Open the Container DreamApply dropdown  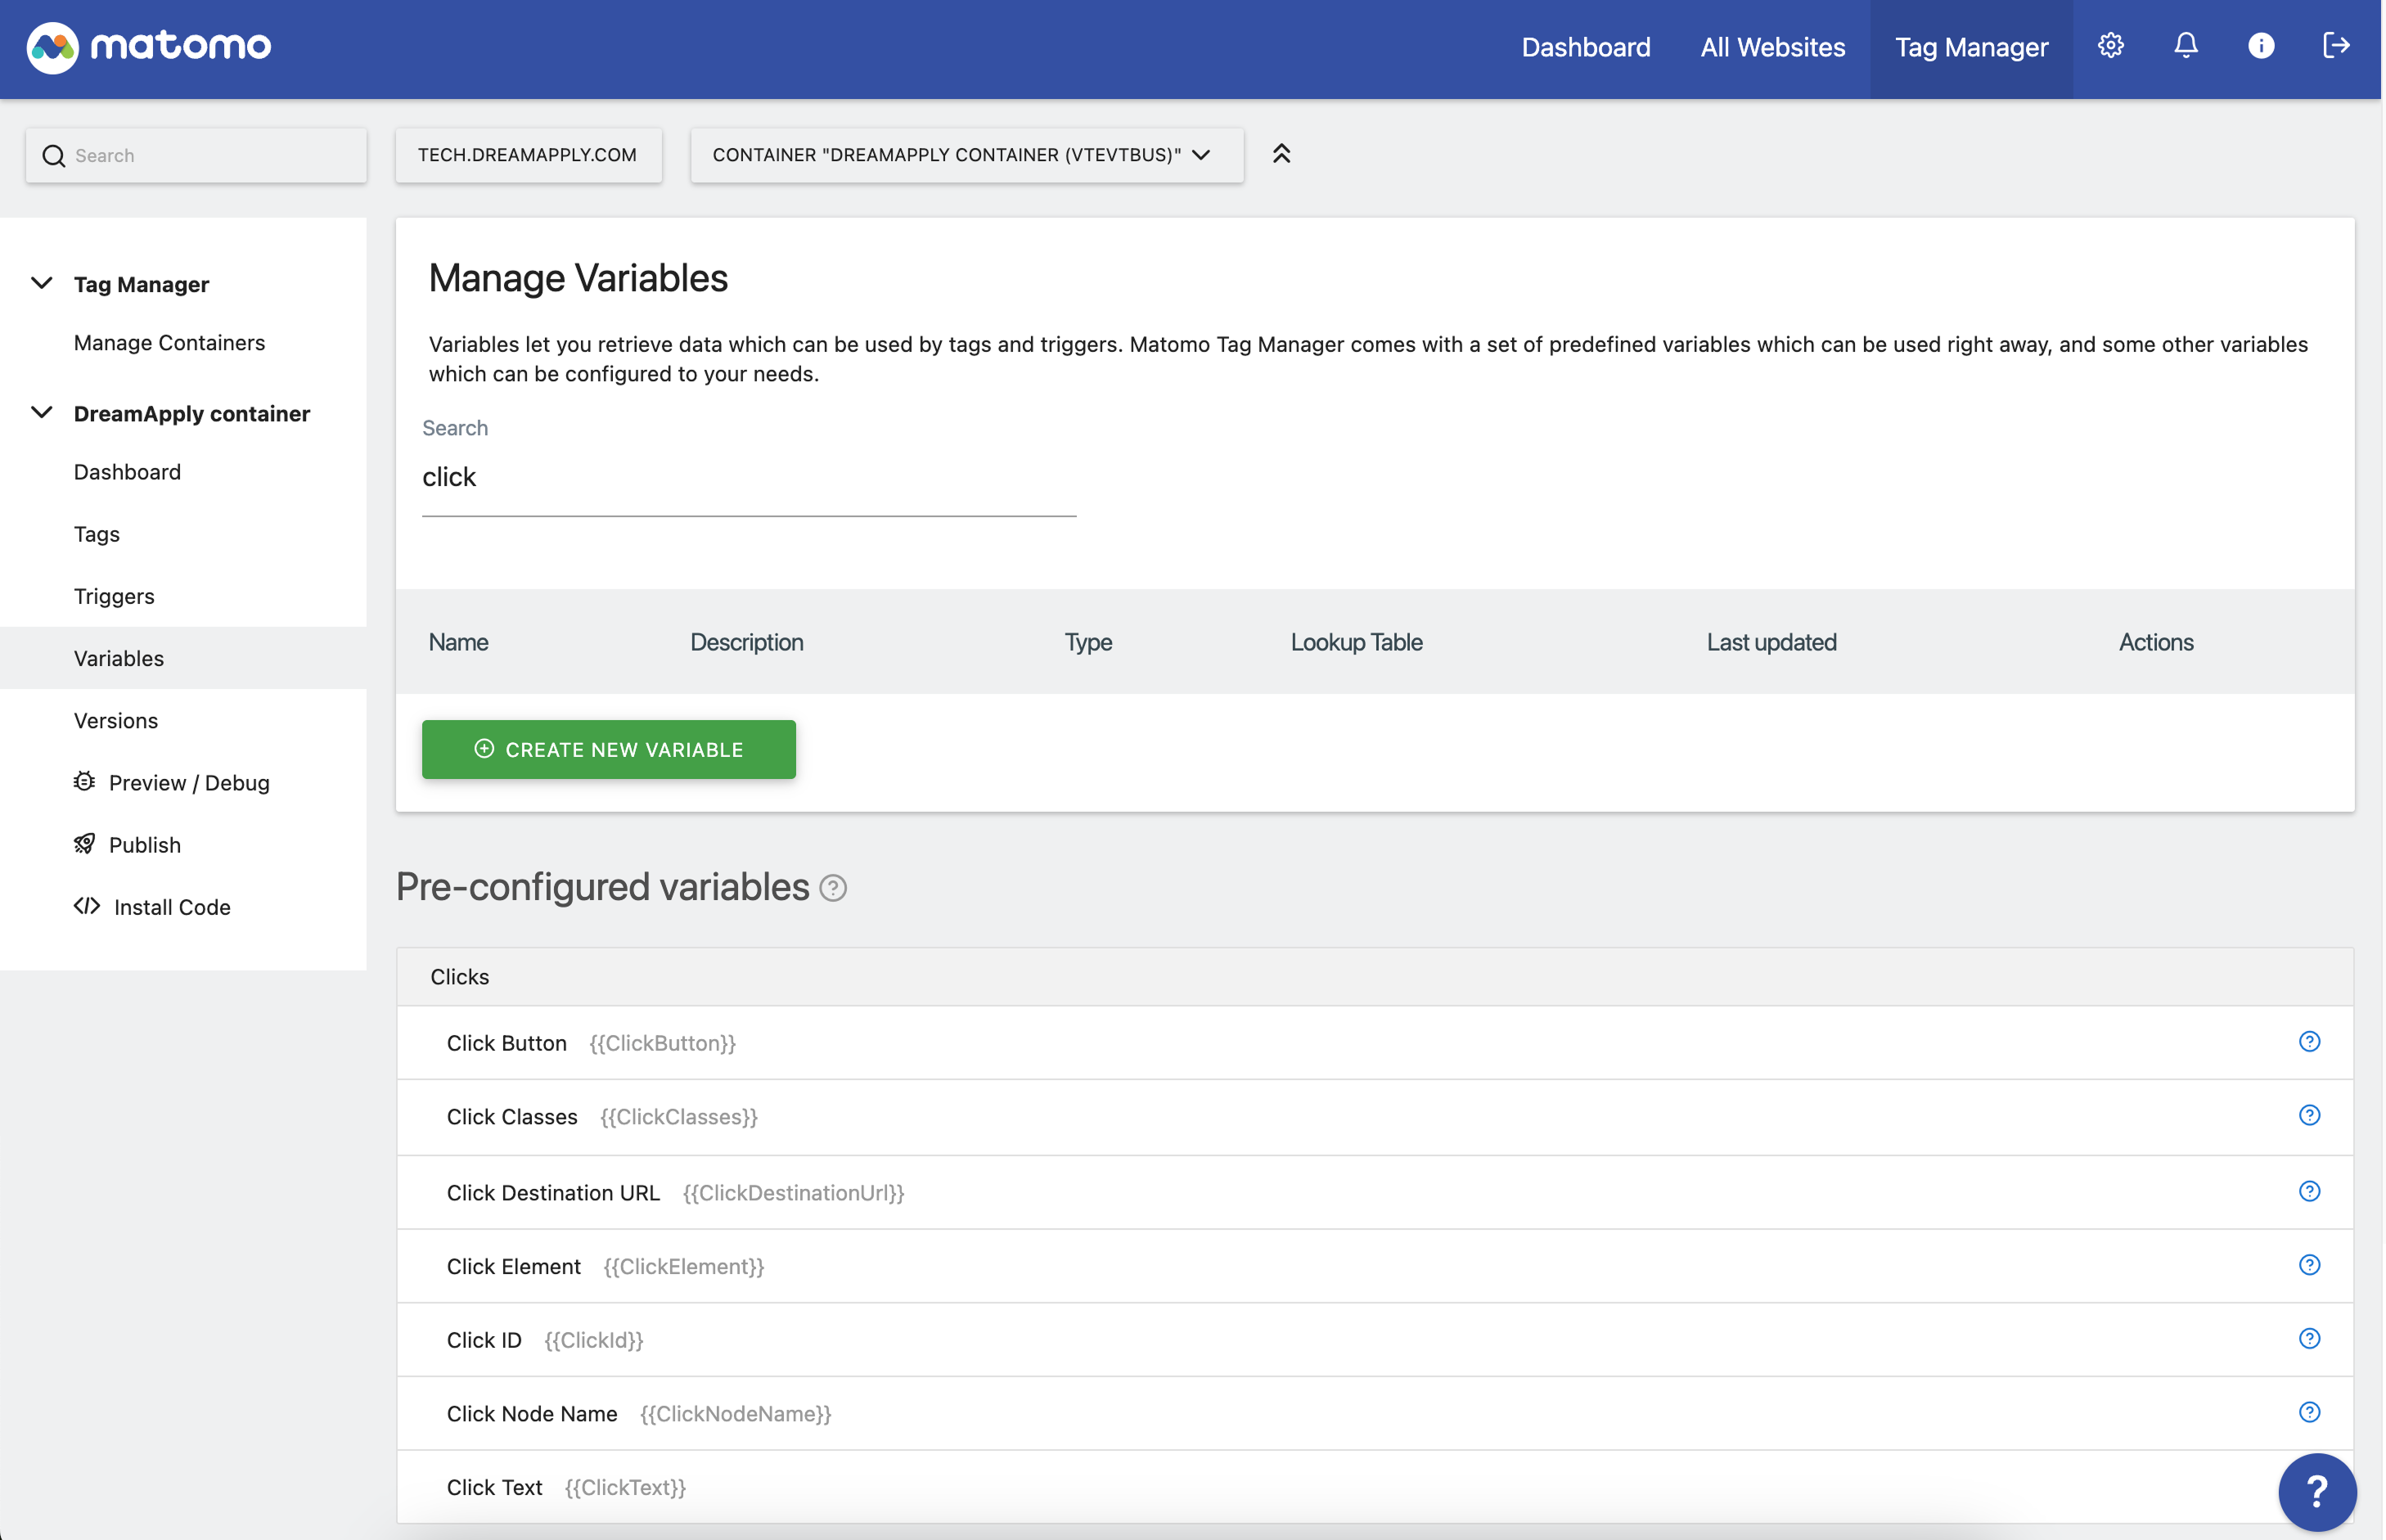pyautogui.click(x=966, y=155)
